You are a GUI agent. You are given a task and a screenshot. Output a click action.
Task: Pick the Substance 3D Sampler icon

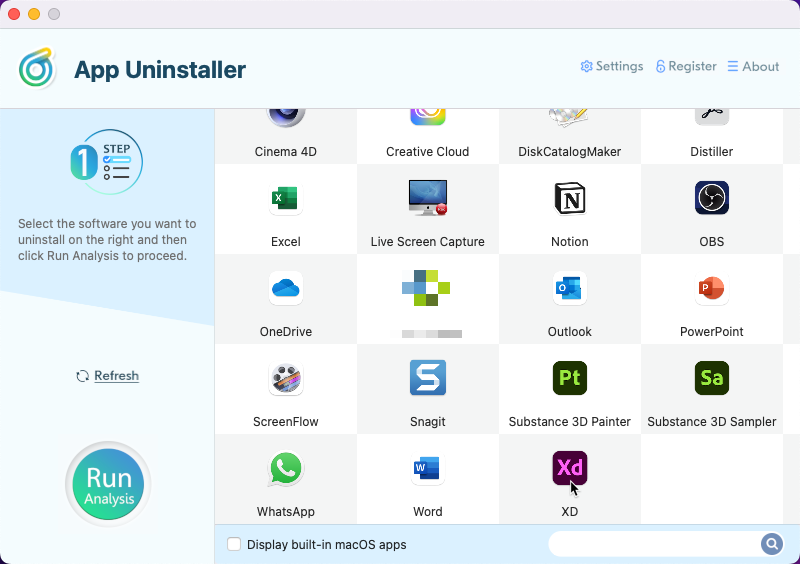pyautogui.click(x=712, y=378)
